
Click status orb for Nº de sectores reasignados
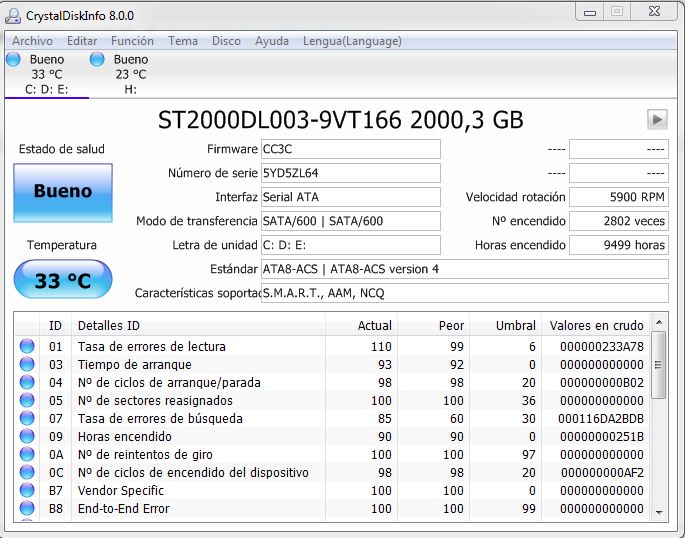(27, 401)
